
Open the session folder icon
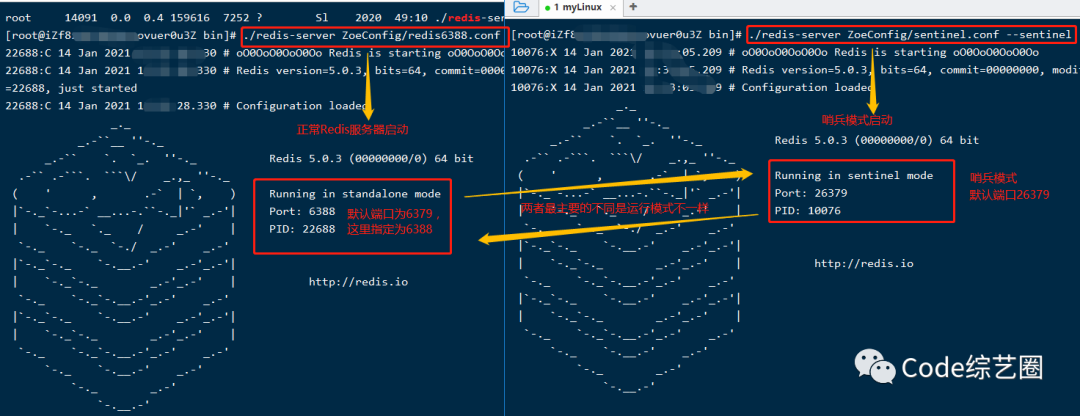(x=521, y=7)
